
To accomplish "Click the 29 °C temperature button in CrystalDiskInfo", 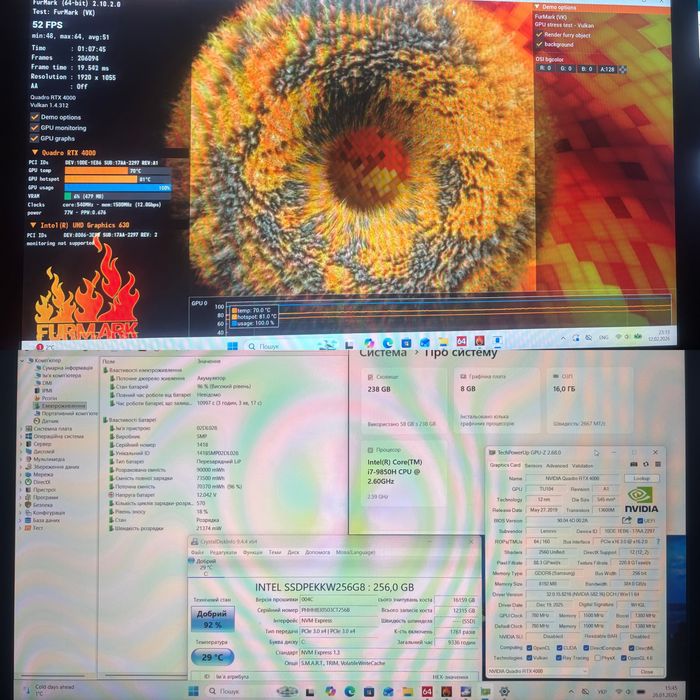I will click(x=212, y=657).
